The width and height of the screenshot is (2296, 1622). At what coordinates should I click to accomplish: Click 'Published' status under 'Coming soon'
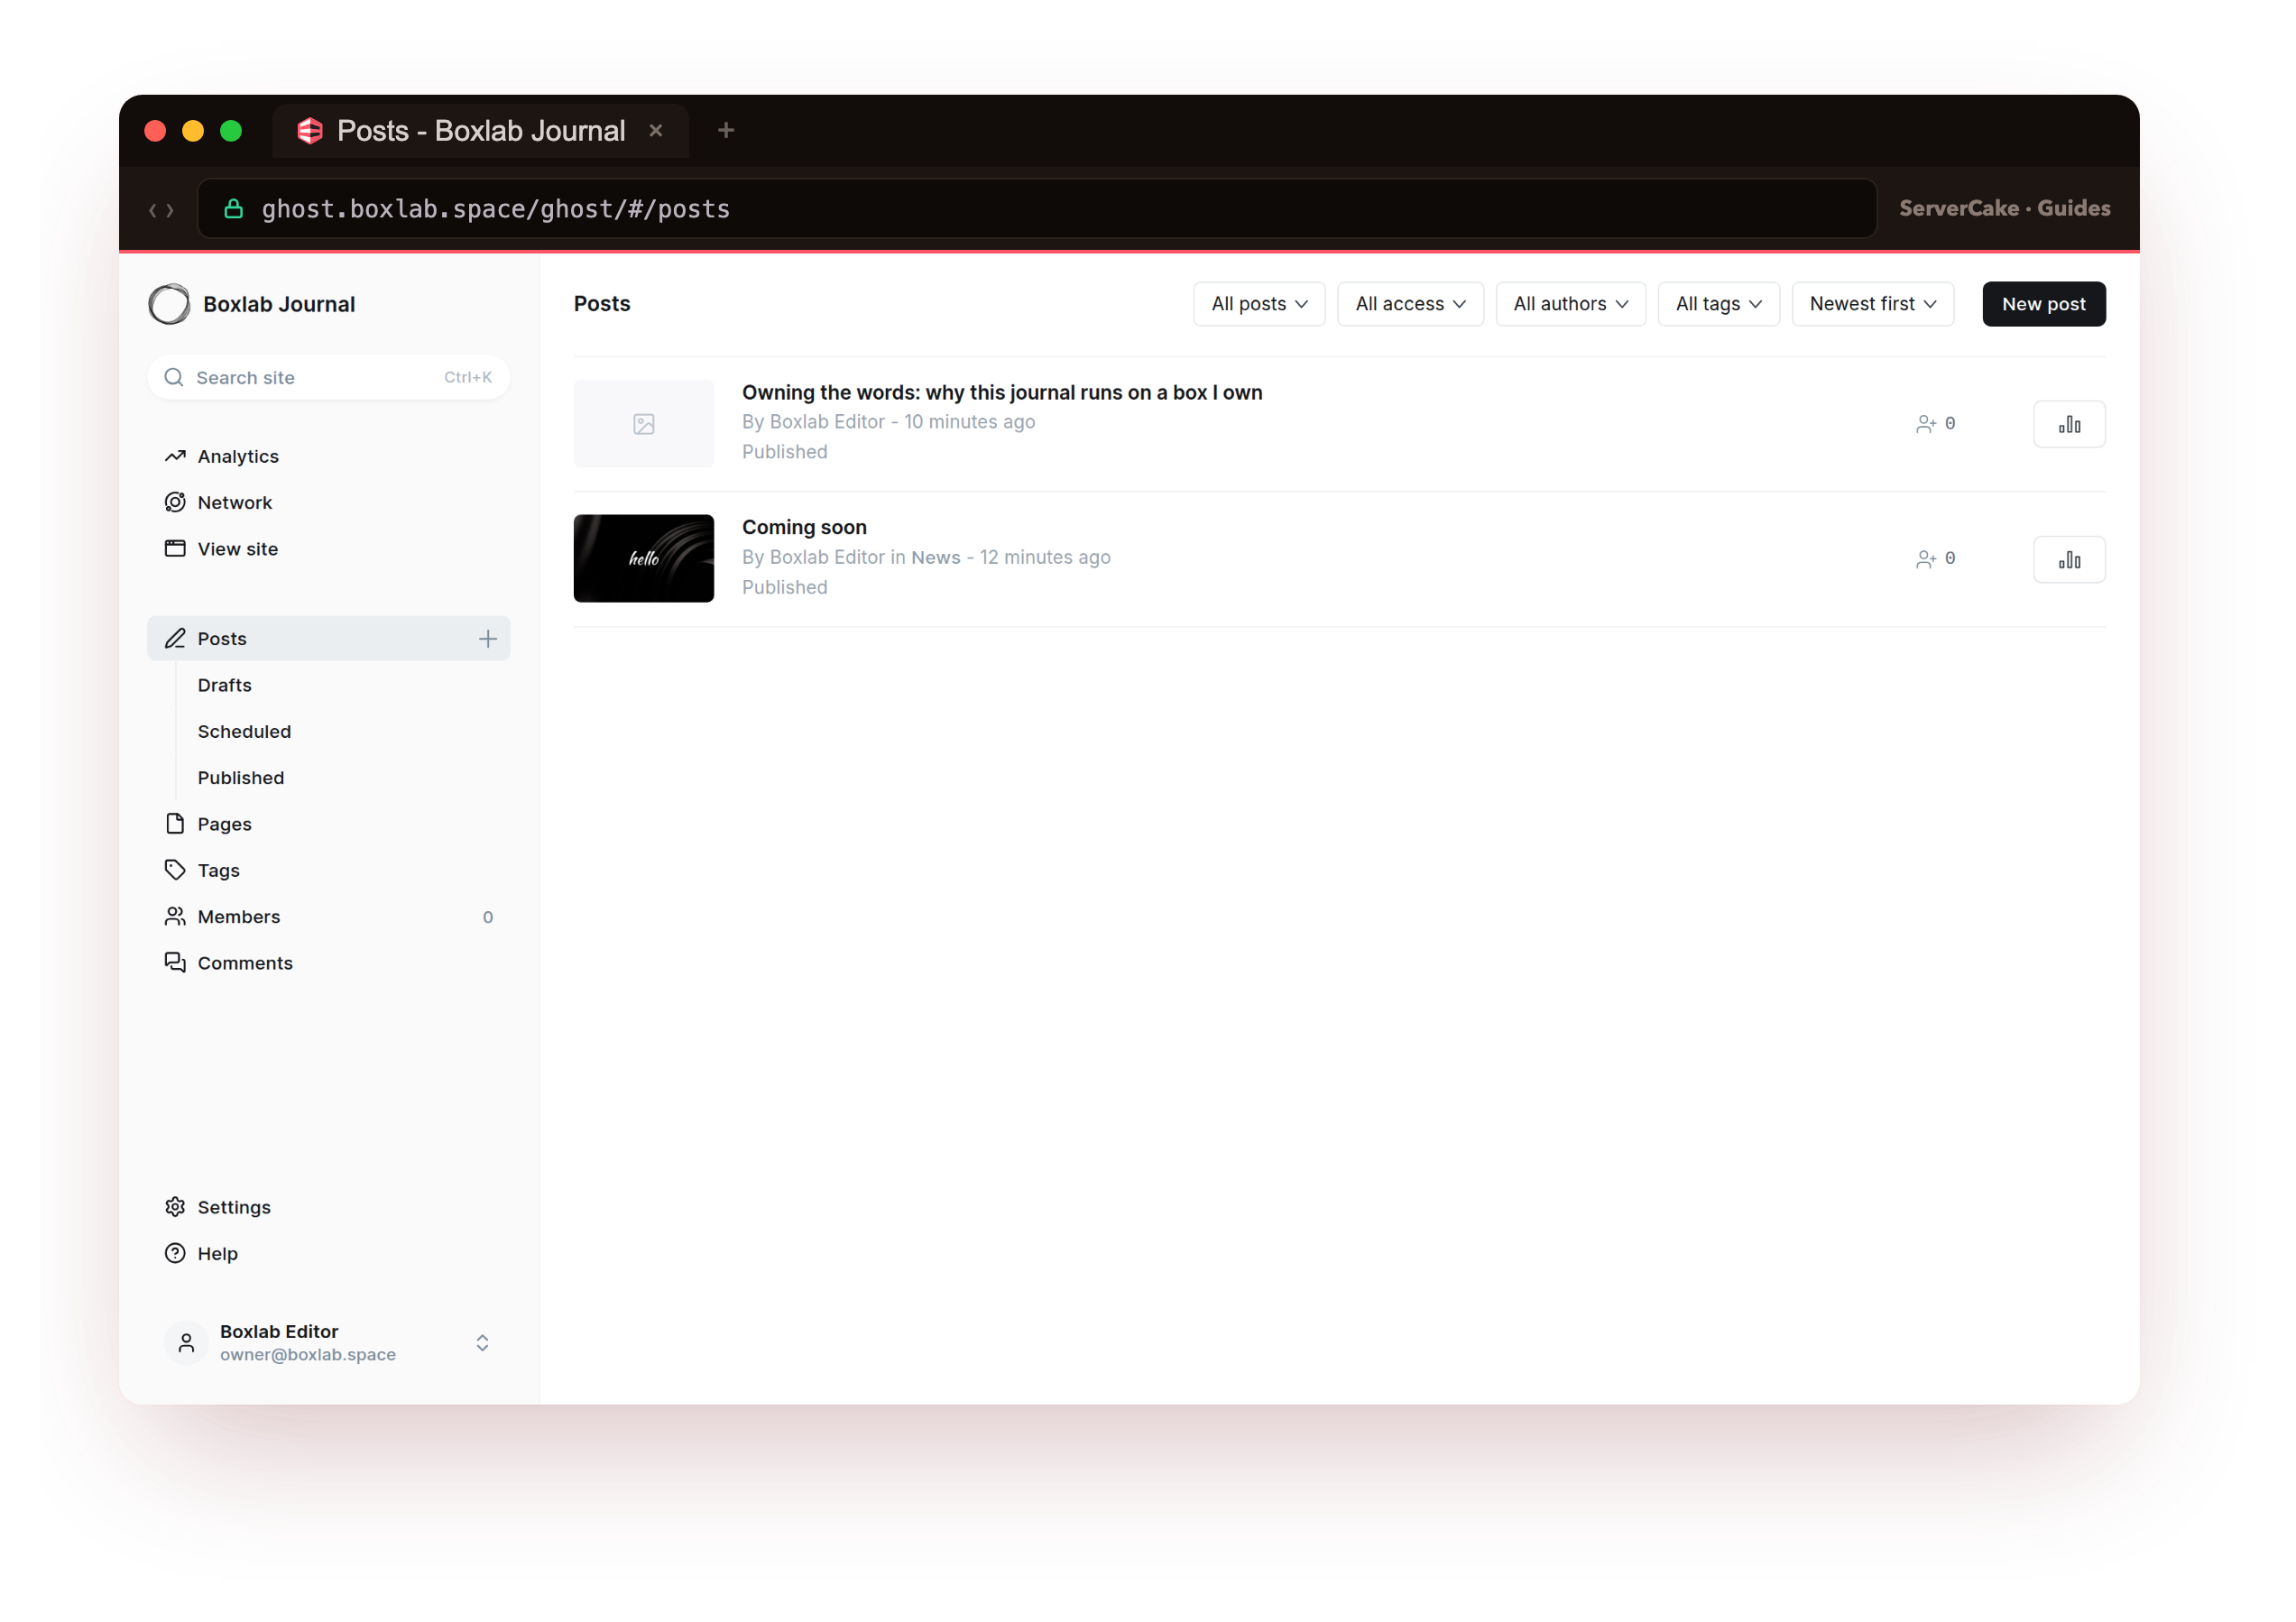tap(784, 587)
